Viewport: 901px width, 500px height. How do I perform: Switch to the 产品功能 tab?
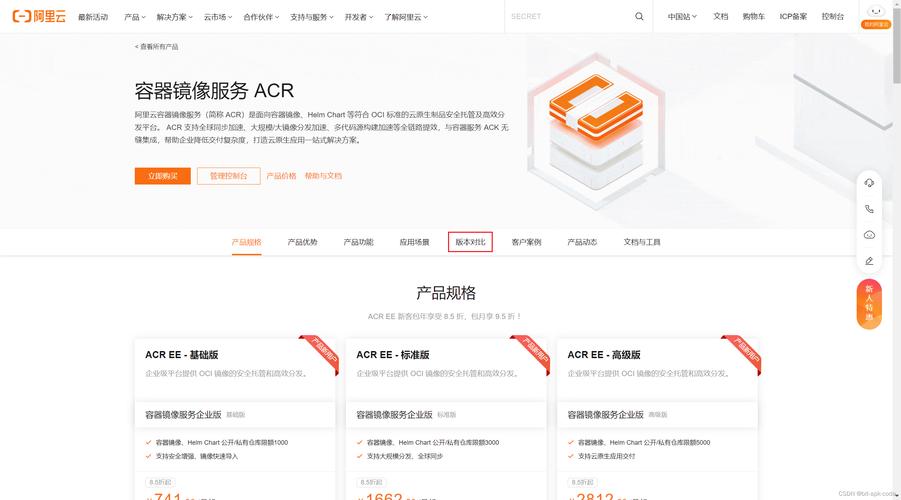(359, 242)
